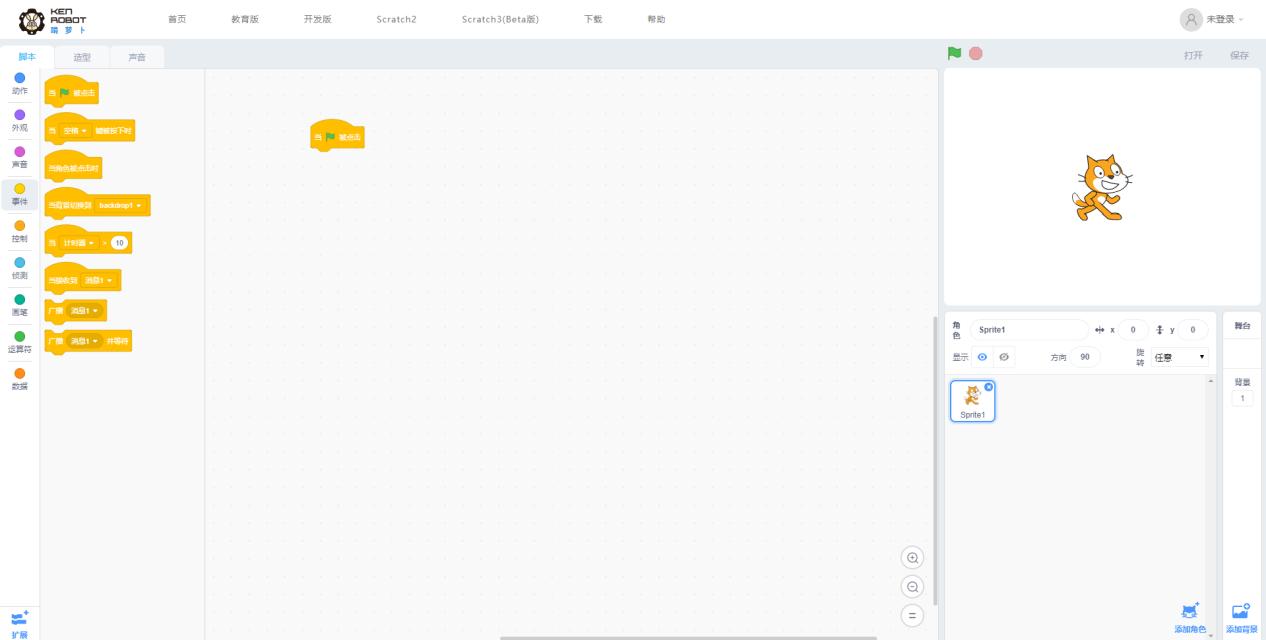Open 消息1 dropdown in 当接收到 block

point(99,280)
